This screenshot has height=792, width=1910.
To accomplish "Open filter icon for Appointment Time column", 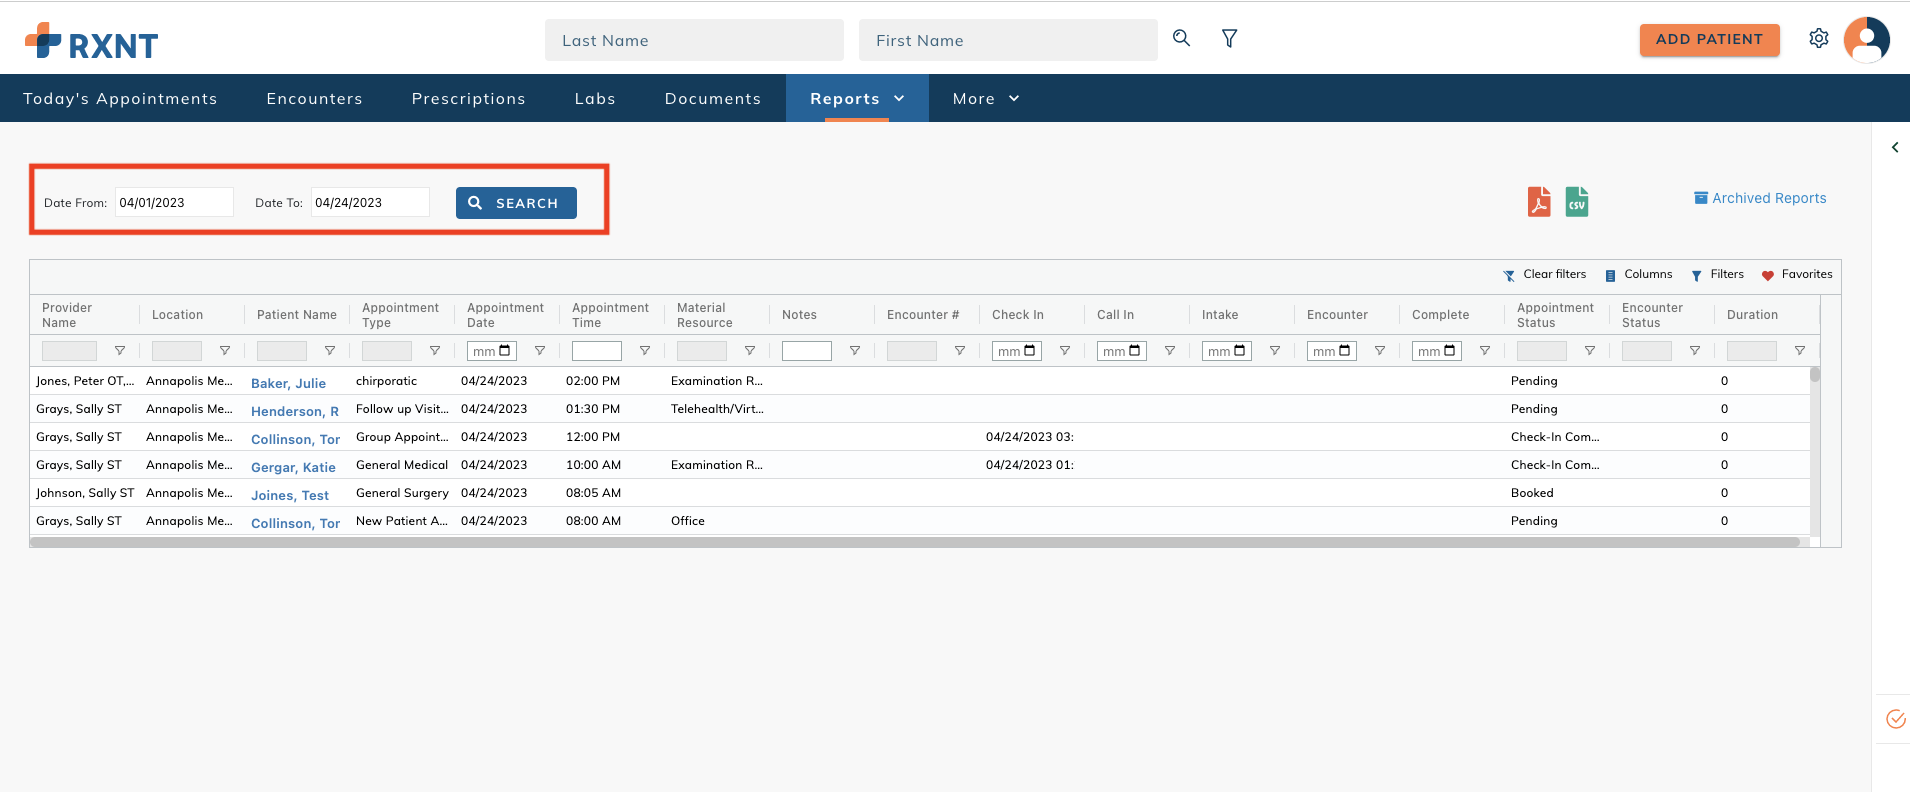I will tap(645, 351).
